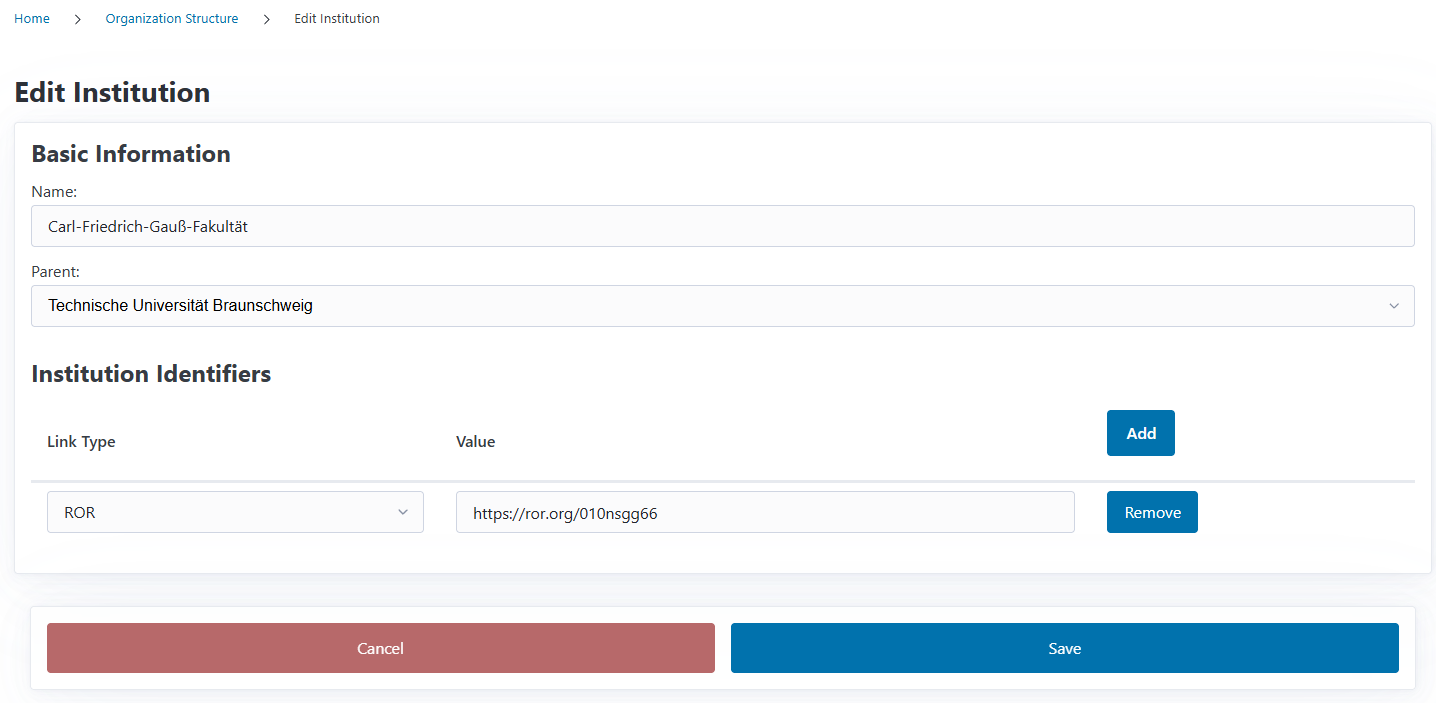The height and width of the screenshot is (703, 1436).
Task: Go to Organization Structure breadcrumb
Action: click(172, 19)
